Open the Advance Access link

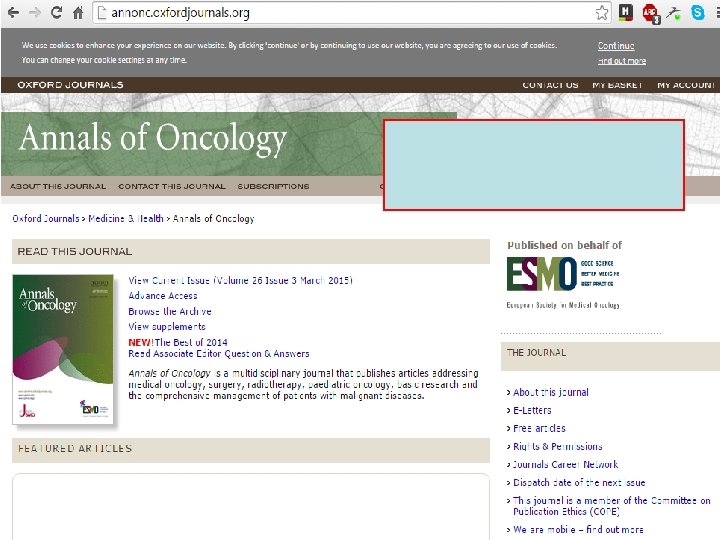(x=163, y=296)
